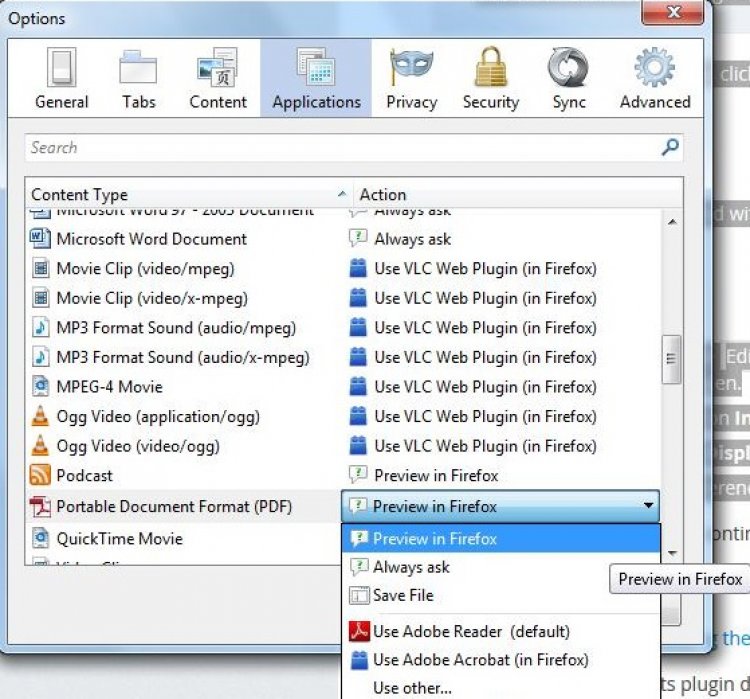Image resolution: width=750 pixels, height=699 pixels.
Task: Click the list's vertical scrollbar thumb
Action: [672, 358]
